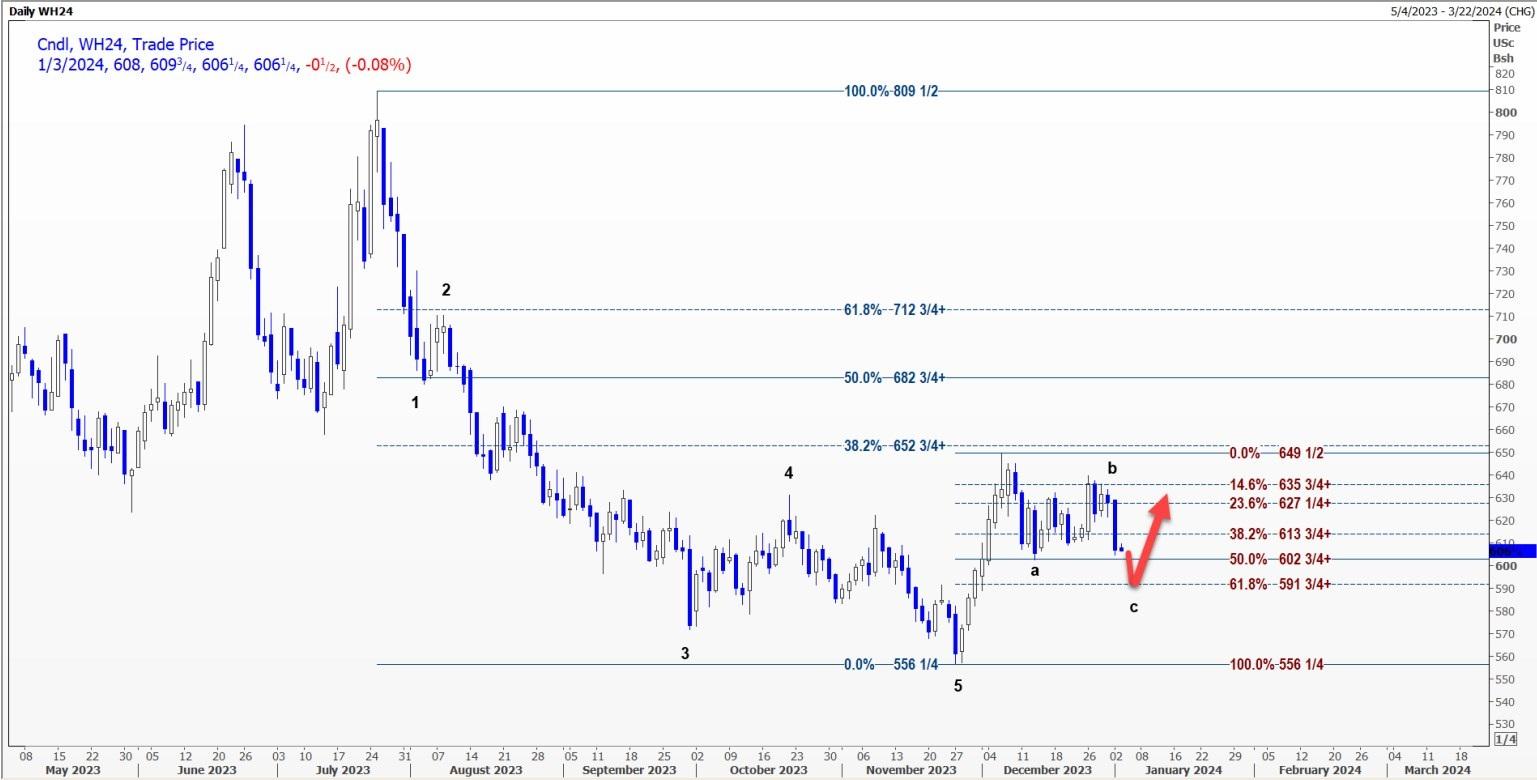Click the "50.0% 682 3/4+" retracement label

(895, 378)
